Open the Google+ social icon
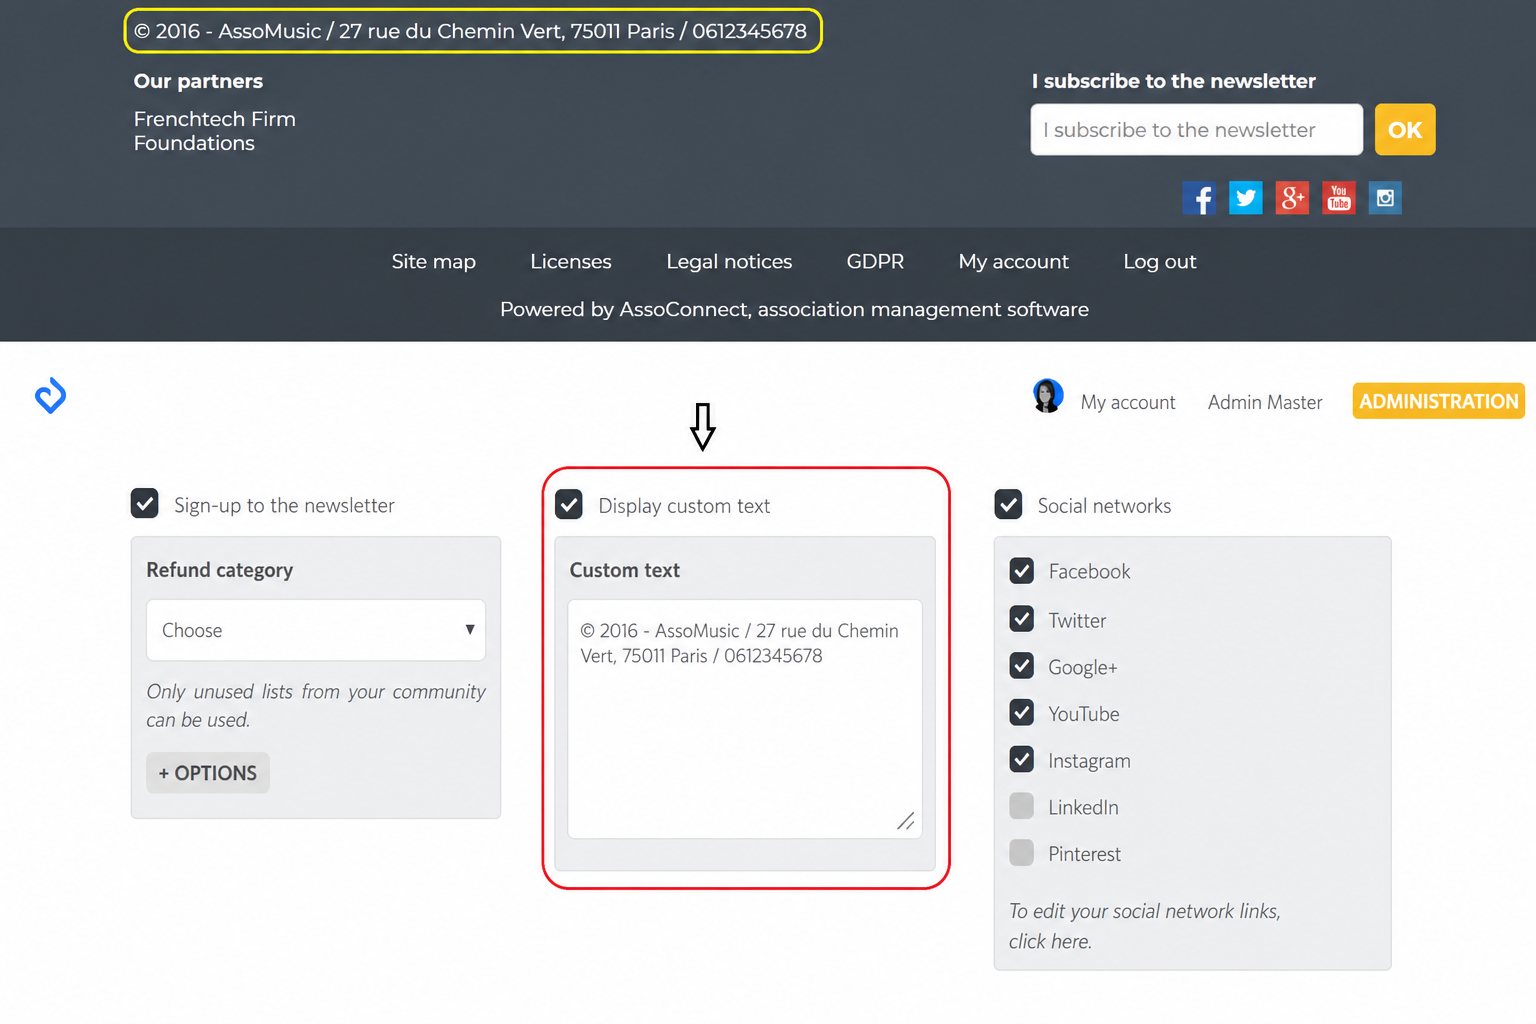The image size is (1536, 1024). [x=1292, y=198]
